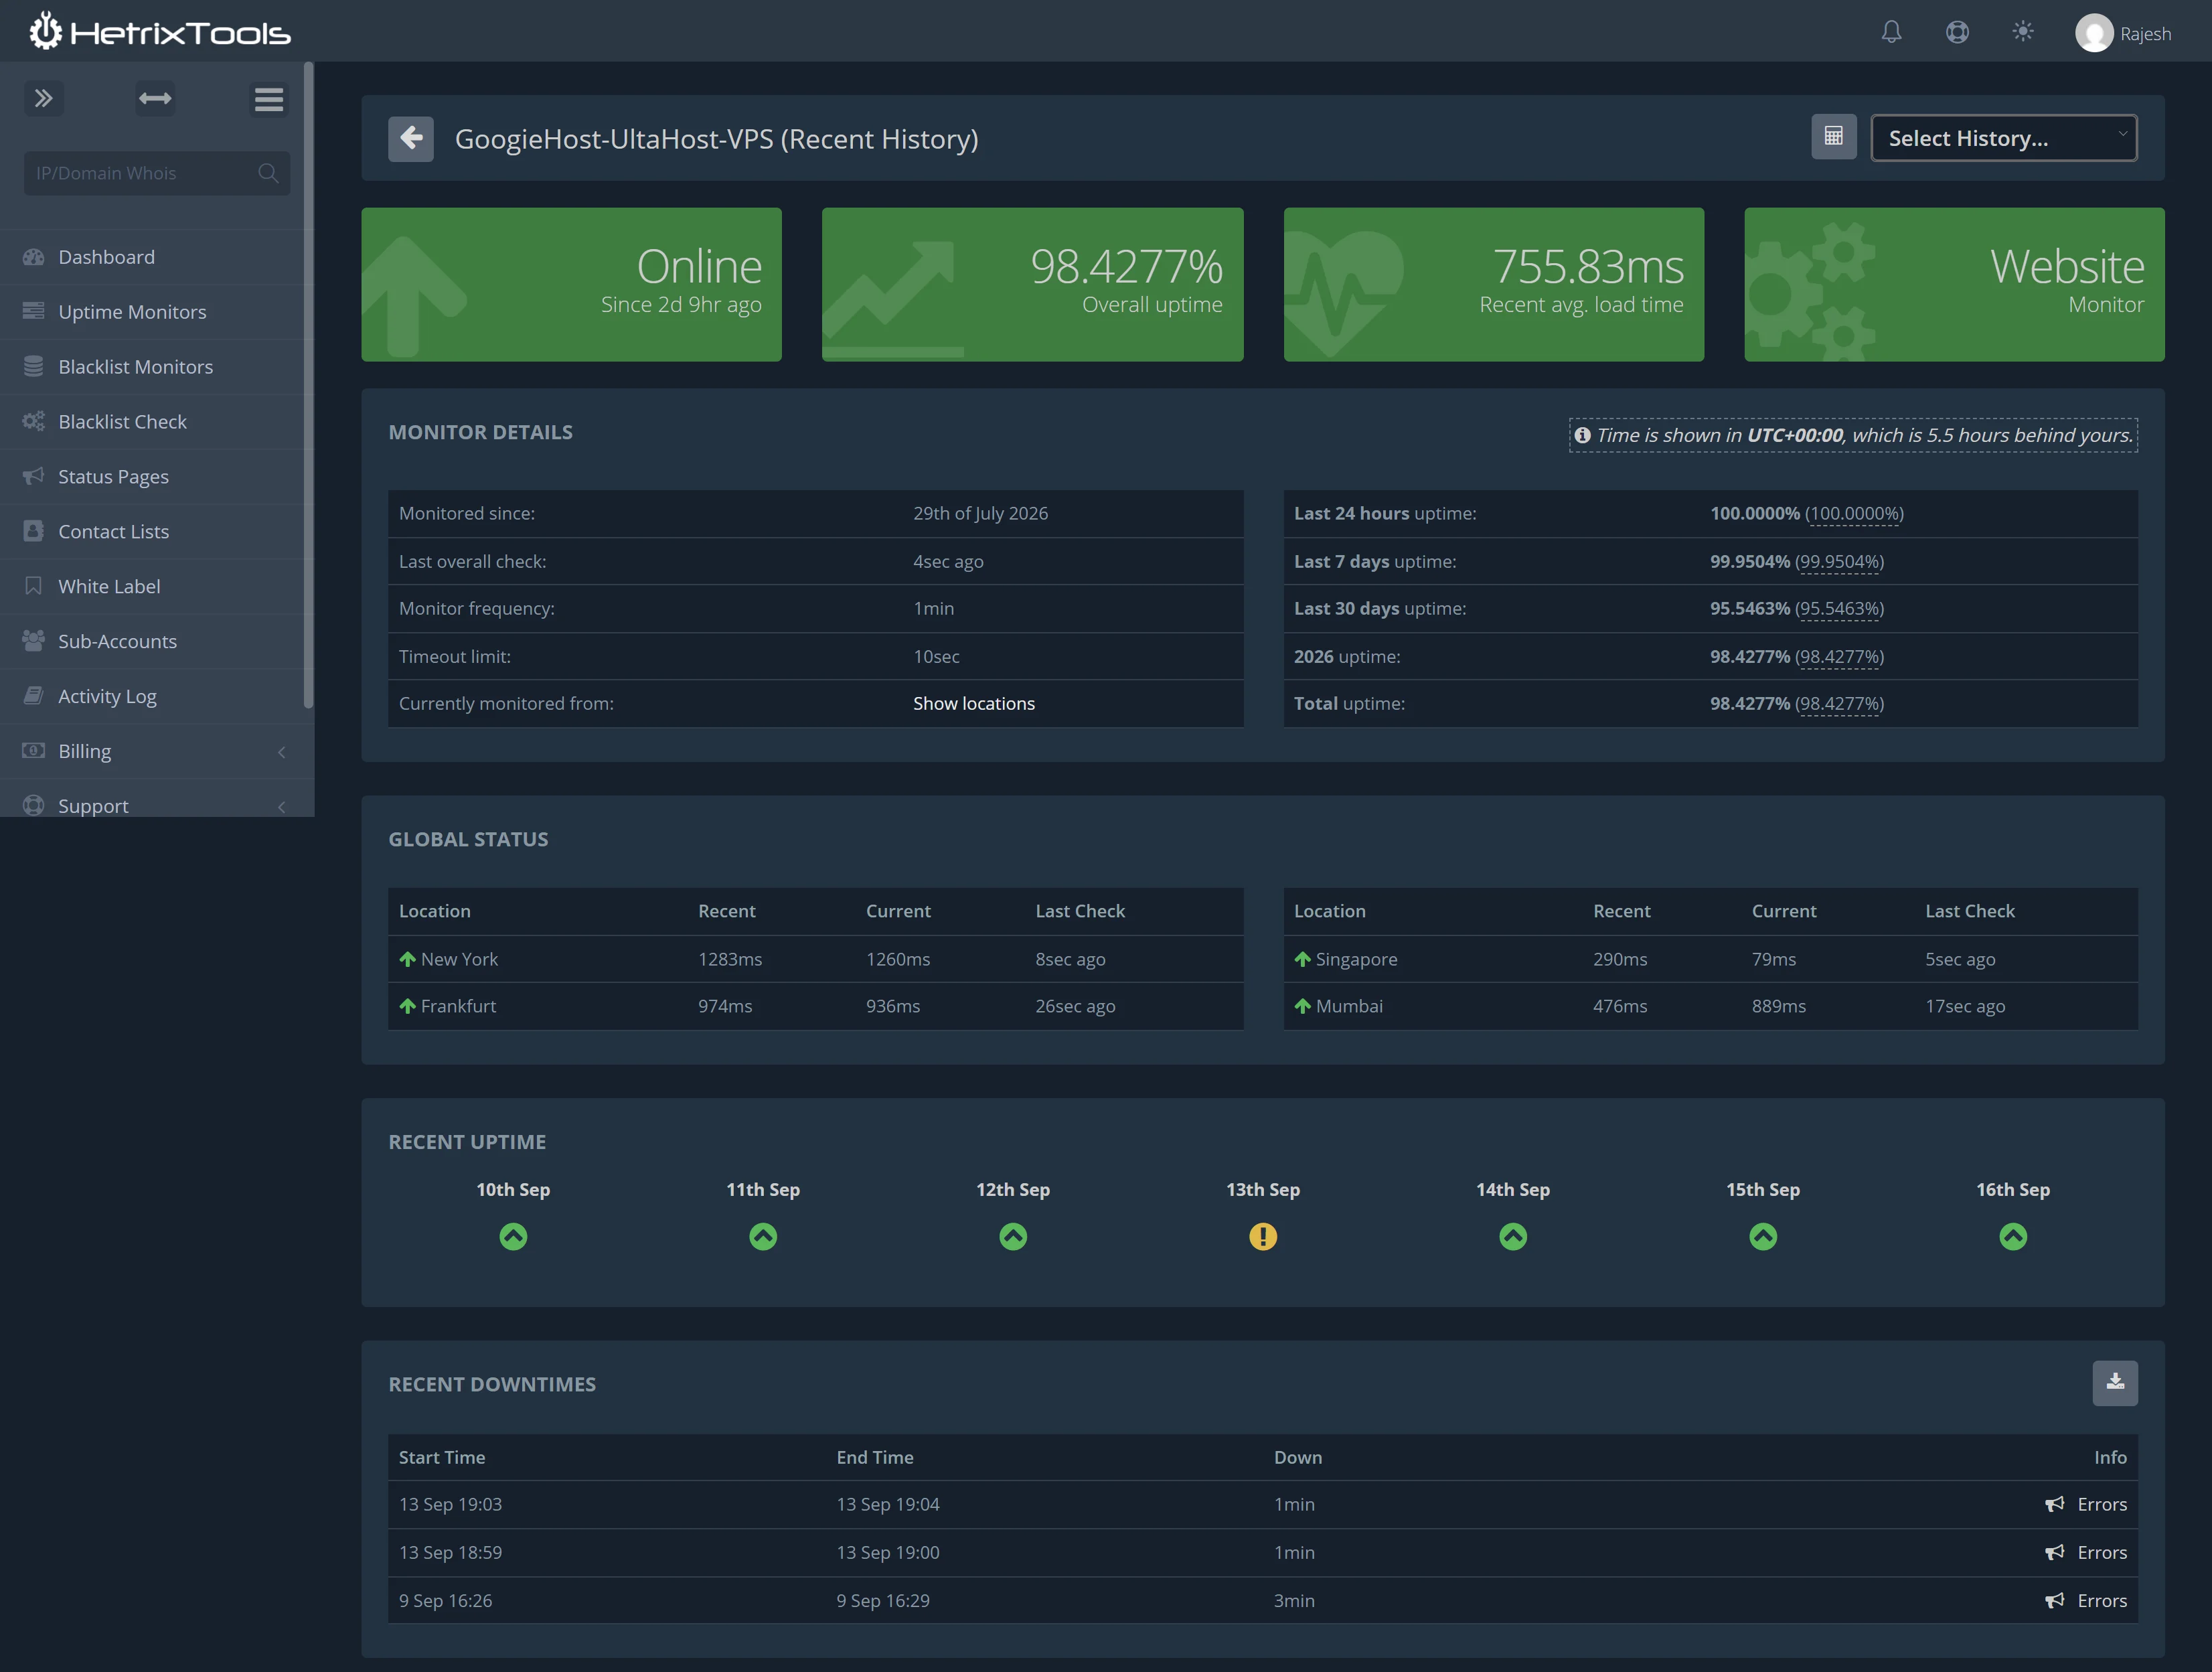This screenshot has width=2212, height=1672.
Task: Click the Website Monitor card
Action: [1954, 285]
